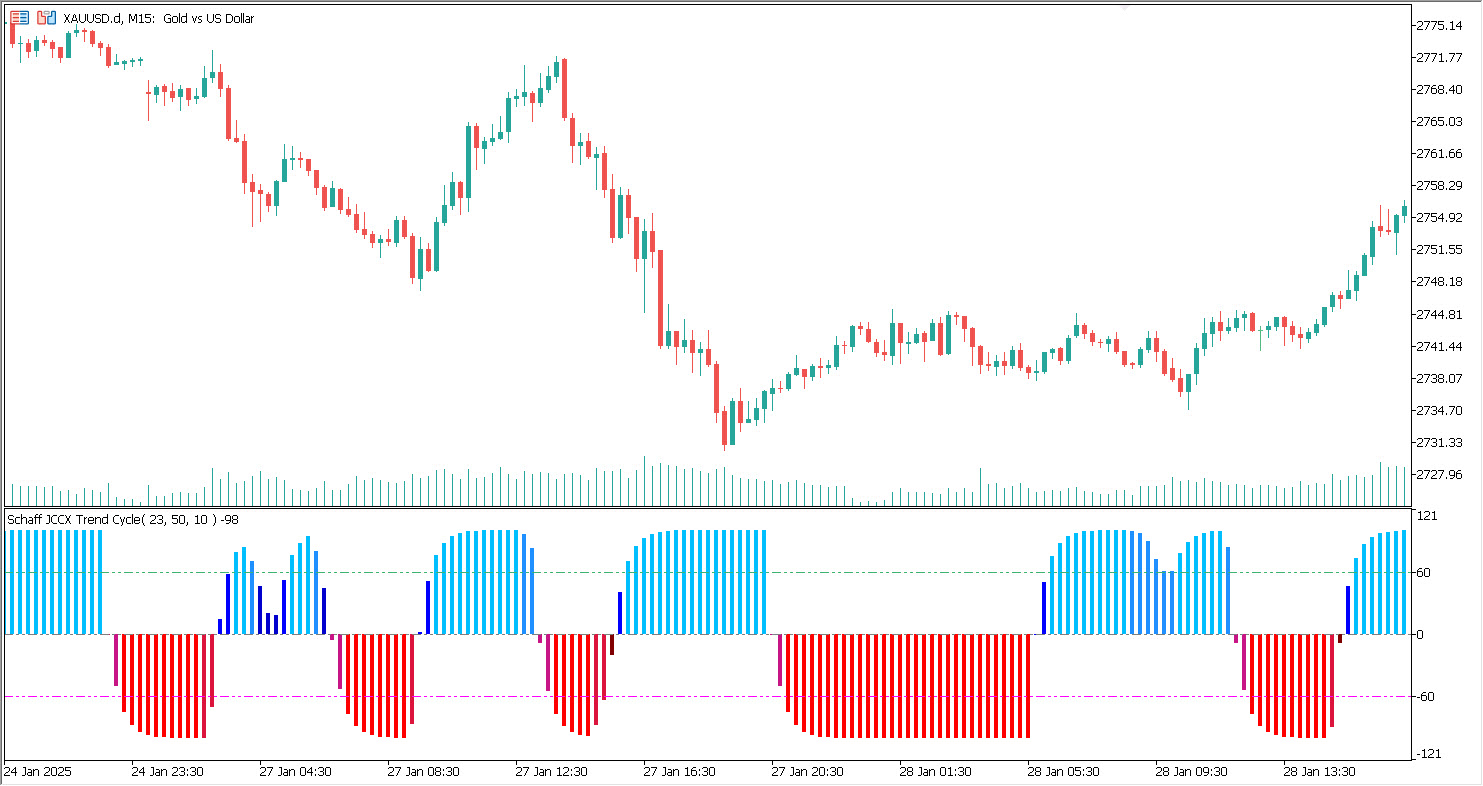The width and height of the screenshot is (1483, 786).
Task: Click the 28 Jan 13:30 time label
Action: (x=1320, y=772)
